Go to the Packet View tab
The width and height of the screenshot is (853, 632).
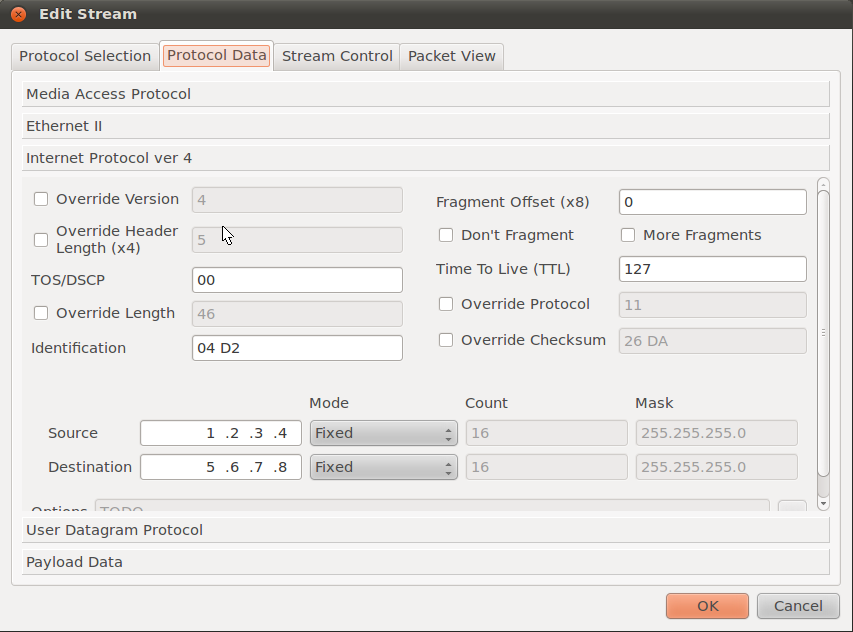452,56
